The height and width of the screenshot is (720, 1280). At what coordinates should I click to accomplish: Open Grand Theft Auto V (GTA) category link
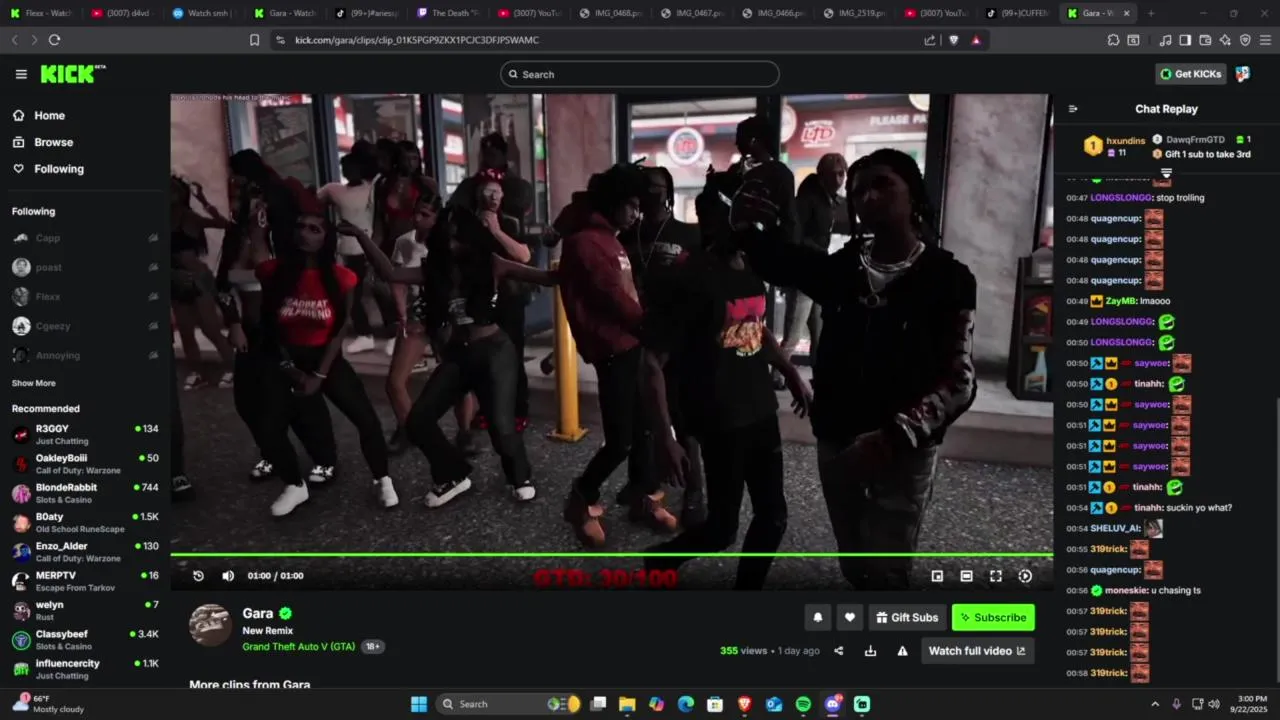pos(299,647)
